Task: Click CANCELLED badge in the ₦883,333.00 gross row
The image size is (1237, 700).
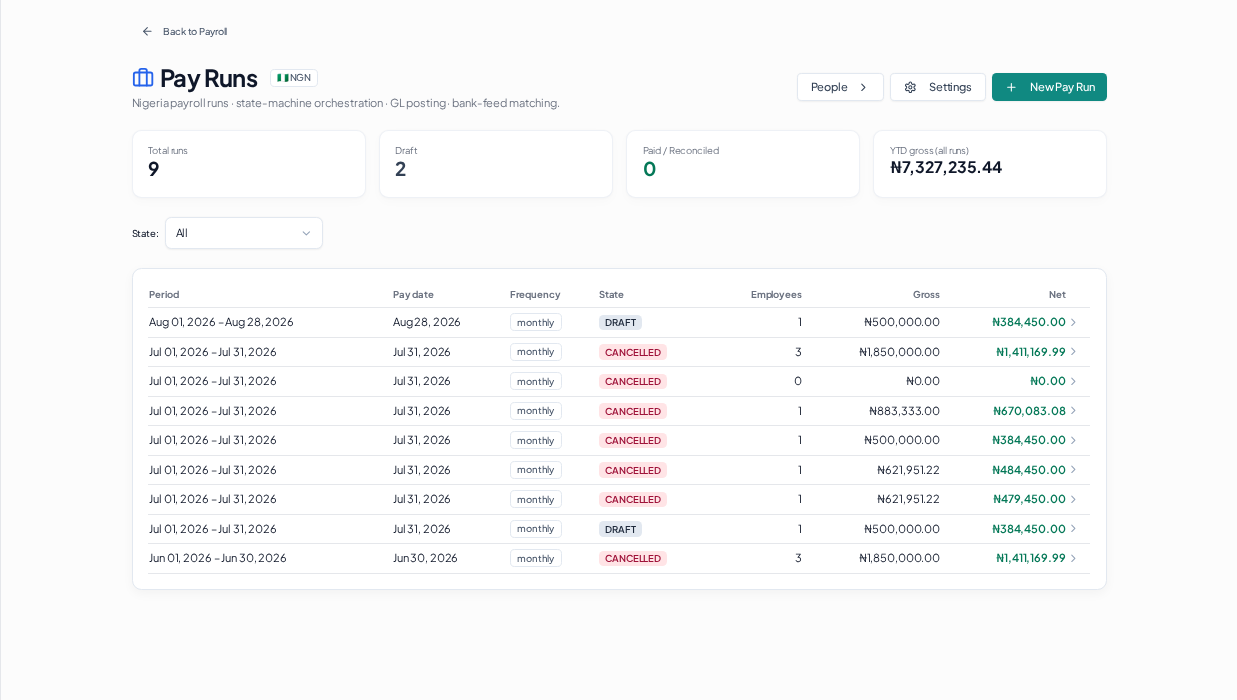Action: click(x=633, y=411)
